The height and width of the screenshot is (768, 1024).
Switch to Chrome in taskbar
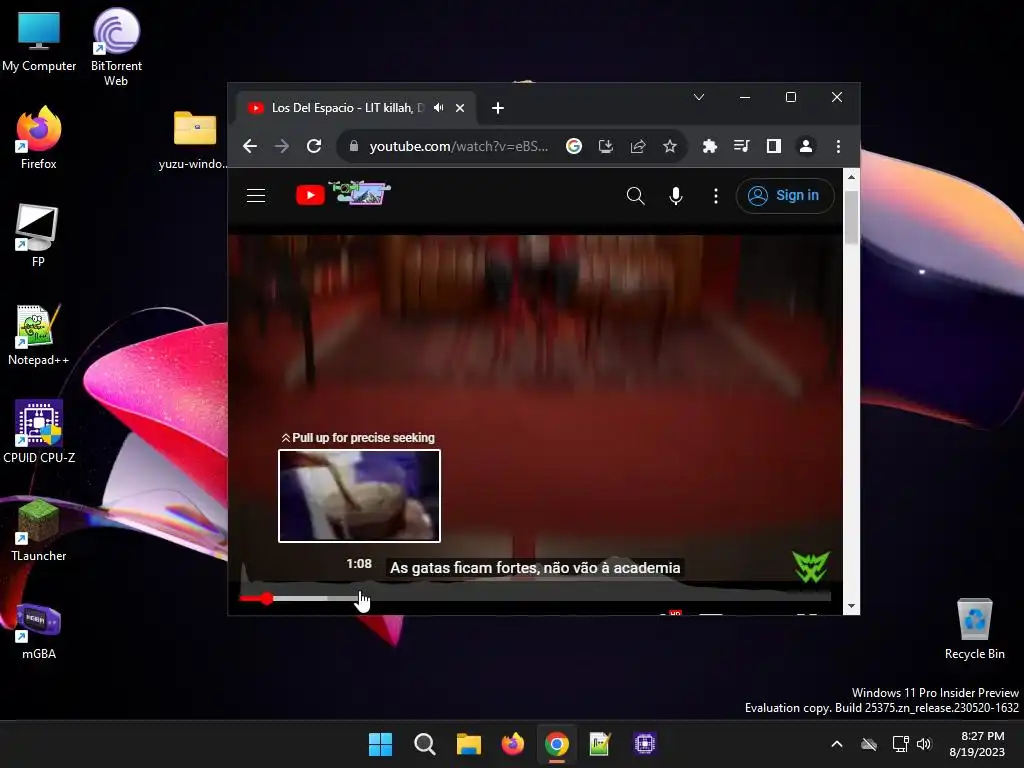(556, 744)
